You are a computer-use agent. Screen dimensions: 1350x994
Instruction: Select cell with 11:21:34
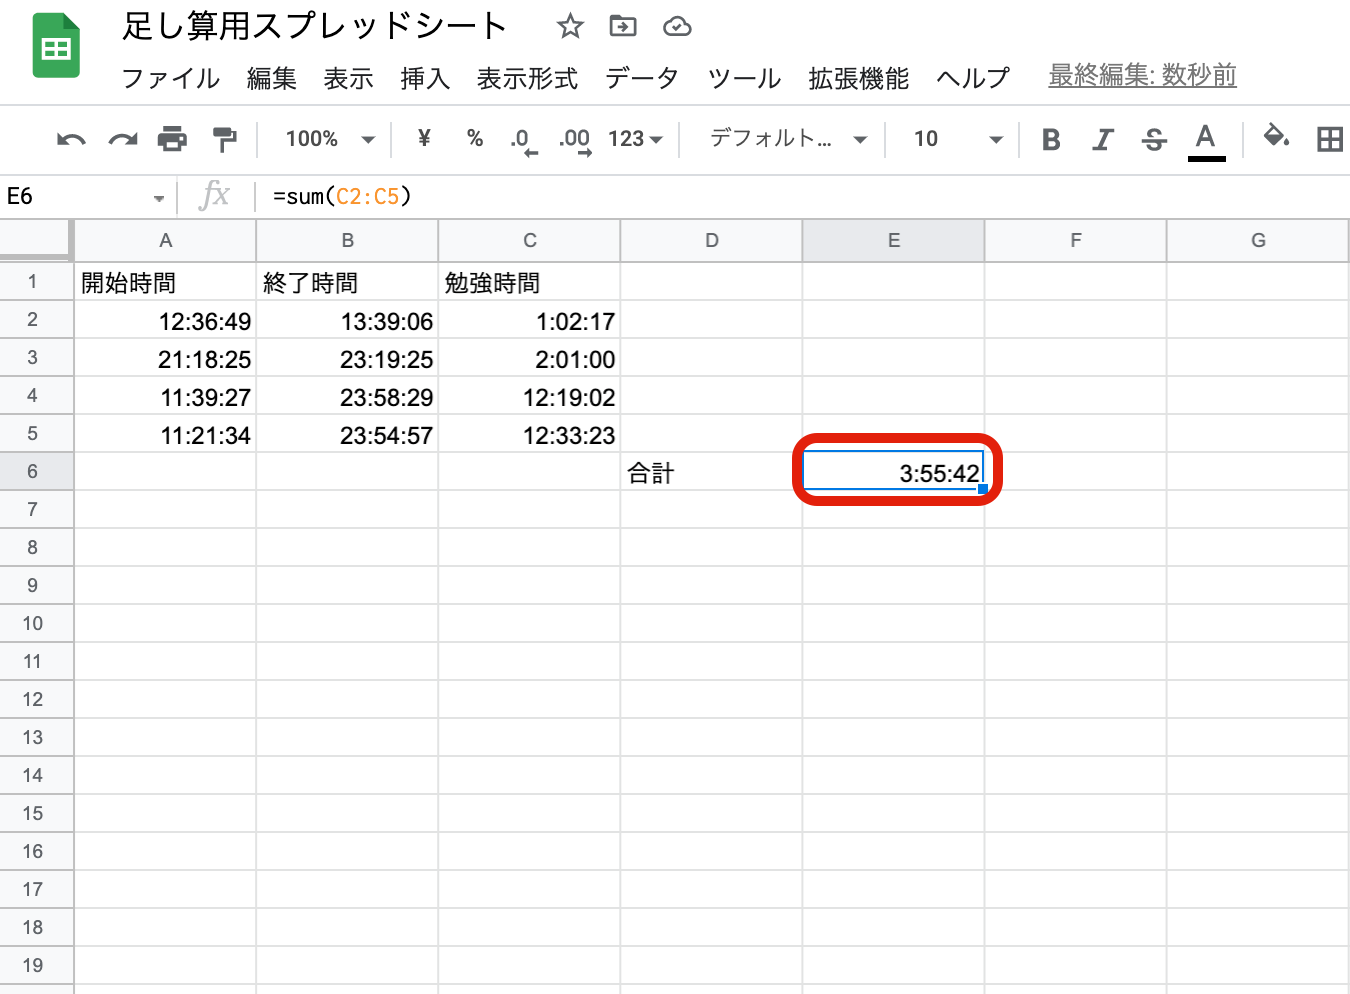pos(165,434)
